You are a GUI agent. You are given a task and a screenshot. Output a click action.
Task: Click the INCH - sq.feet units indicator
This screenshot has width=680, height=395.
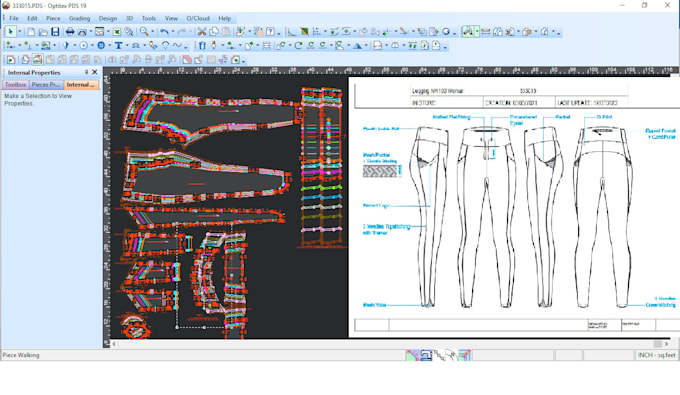656,355
